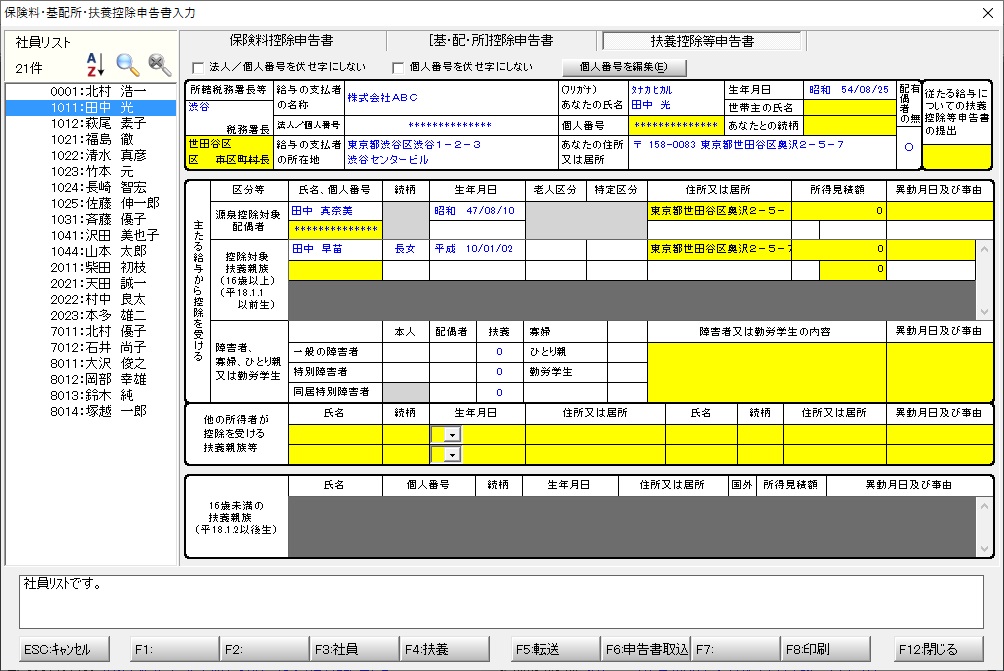
Task: Click the blank F7: button
Action: [736, 649]
